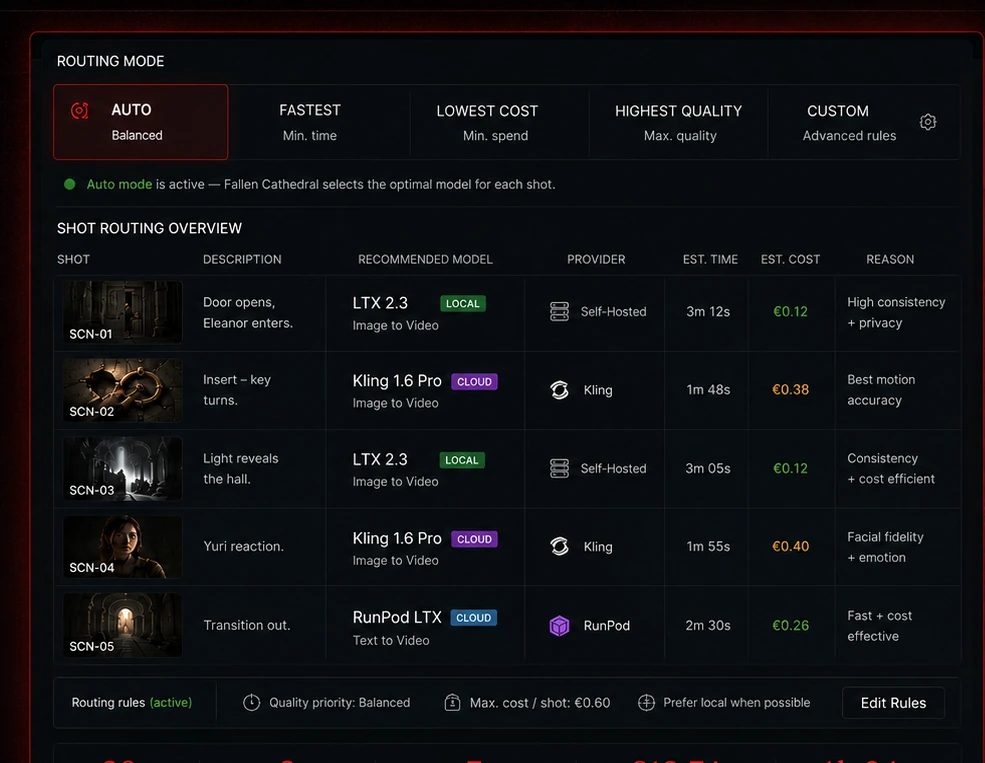985x763 pixels.
Task: Click EST. TIME column header
Action: [710, 259]
